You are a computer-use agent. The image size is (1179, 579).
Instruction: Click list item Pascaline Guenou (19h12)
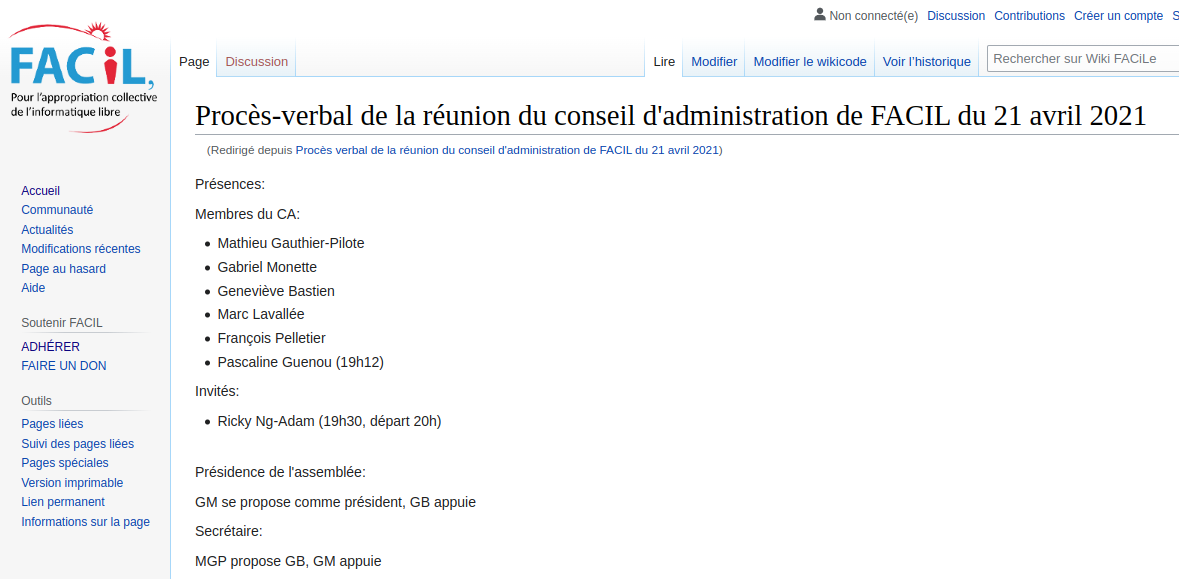[301, 362]
